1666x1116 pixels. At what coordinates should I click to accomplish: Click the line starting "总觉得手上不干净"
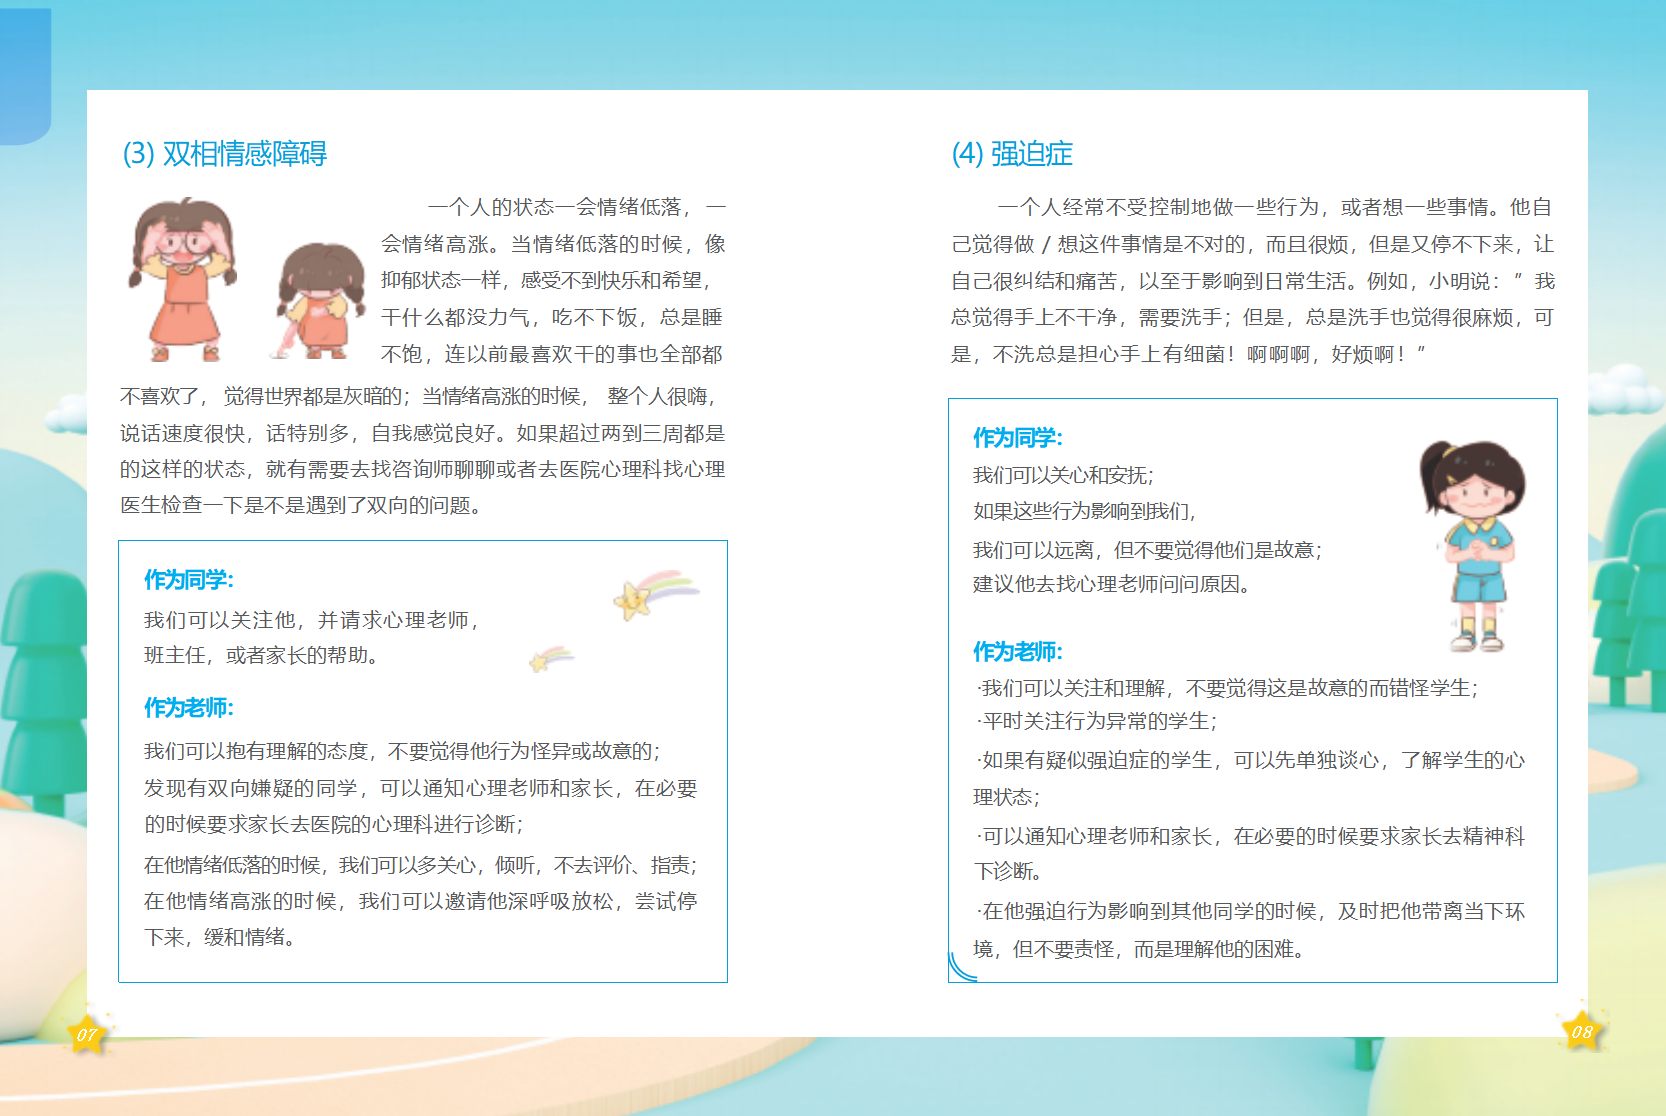(1253, 318)
